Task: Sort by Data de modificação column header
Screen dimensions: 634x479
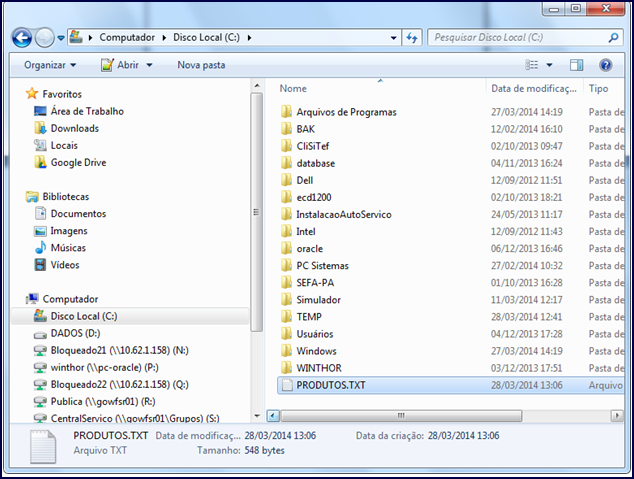Action: [x=534, y=88]
